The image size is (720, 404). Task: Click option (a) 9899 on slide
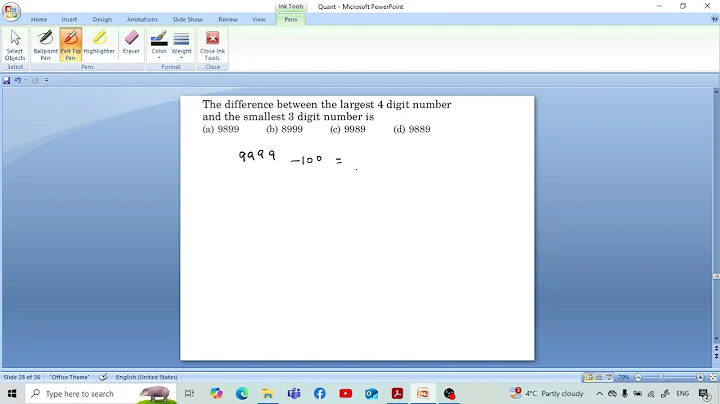221,129
